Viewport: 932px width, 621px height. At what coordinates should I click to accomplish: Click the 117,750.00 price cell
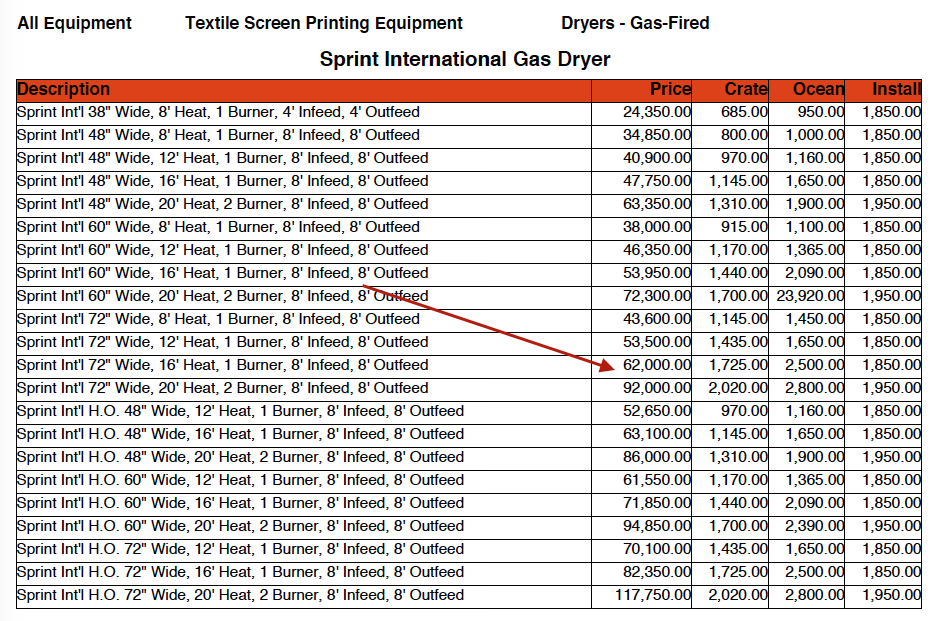pos(653,595)
